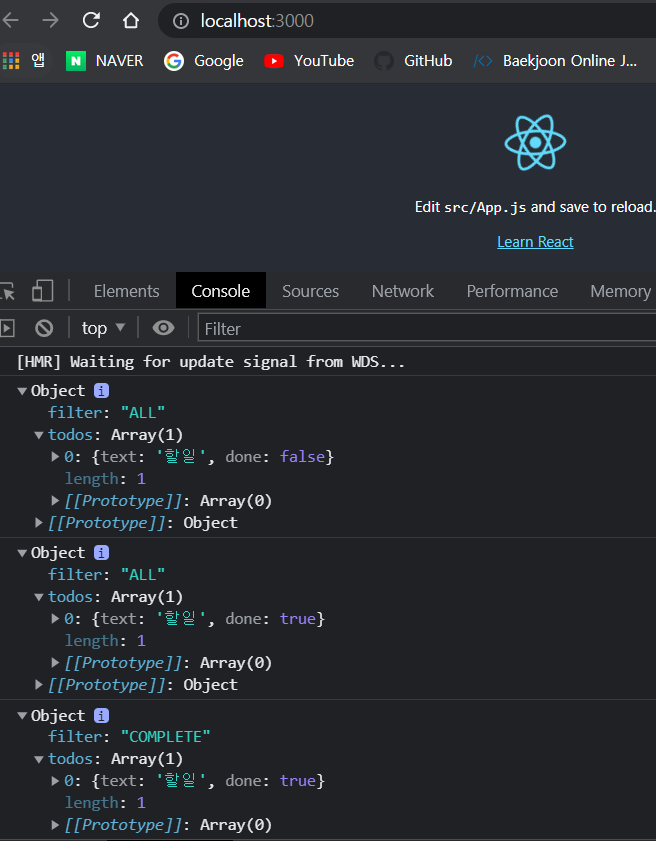Expand Object prototype of second Object
Image resolution: width=656 pixels, height=841 pixels.
point(39,685)
